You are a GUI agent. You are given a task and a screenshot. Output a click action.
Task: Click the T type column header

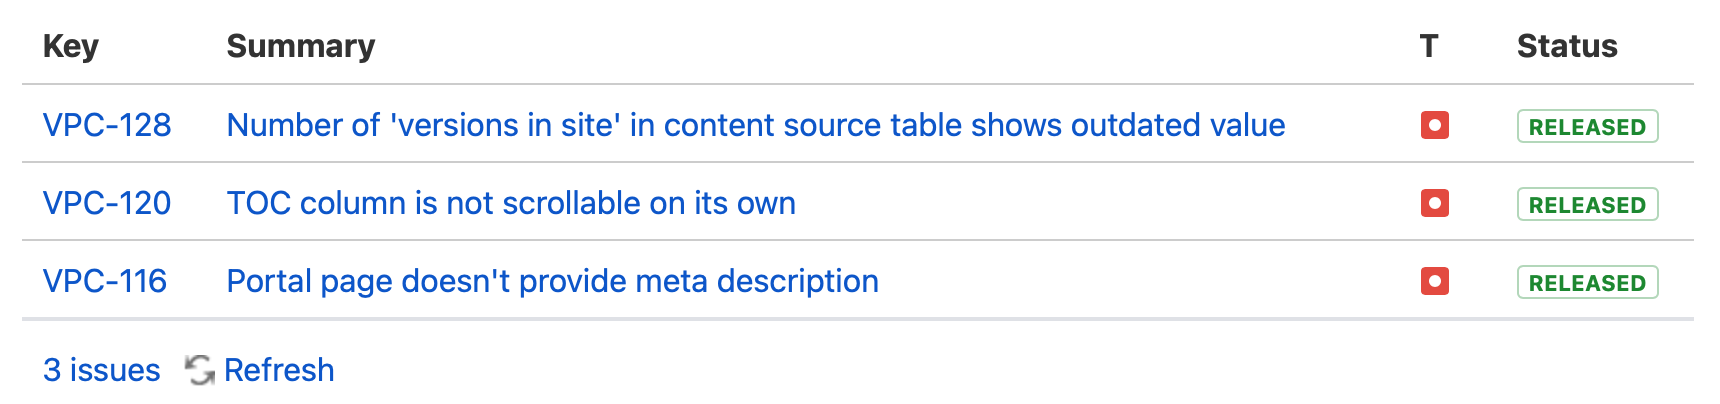(1428, 46)
